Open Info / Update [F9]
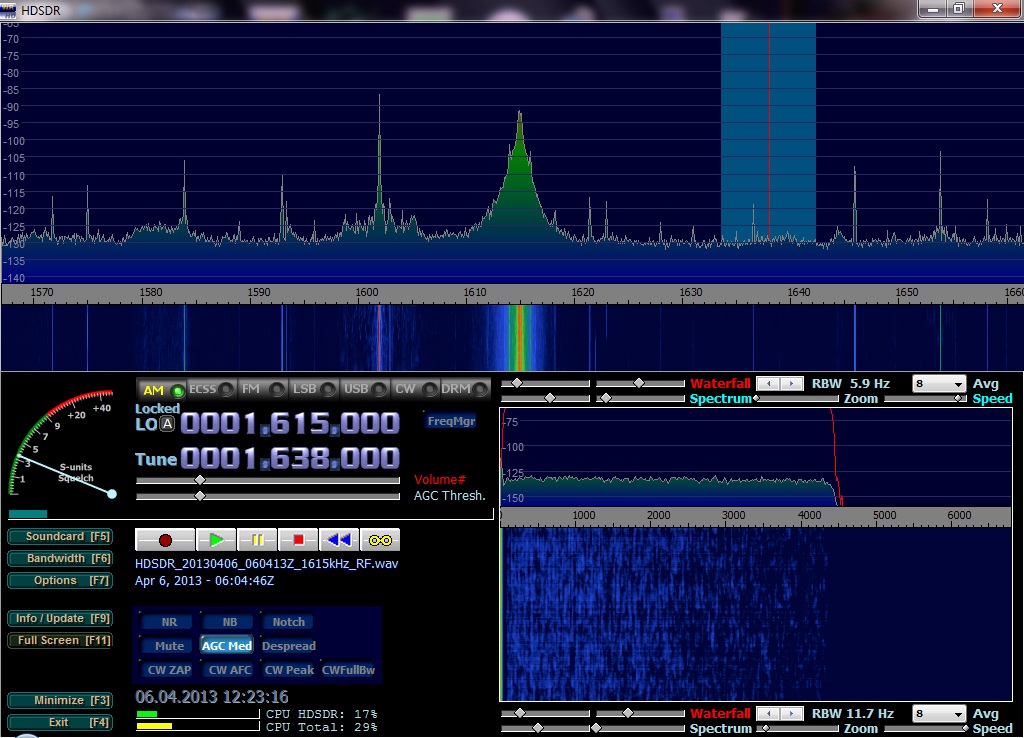 click(x=60, y=618)
